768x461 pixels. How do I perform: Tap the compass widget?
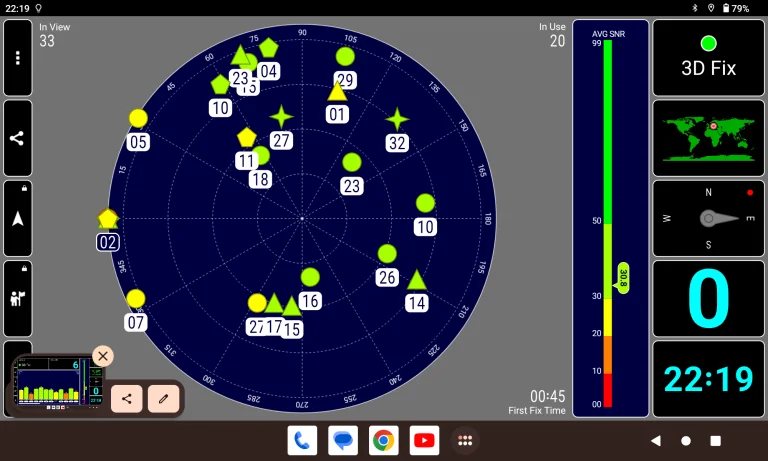708,218
